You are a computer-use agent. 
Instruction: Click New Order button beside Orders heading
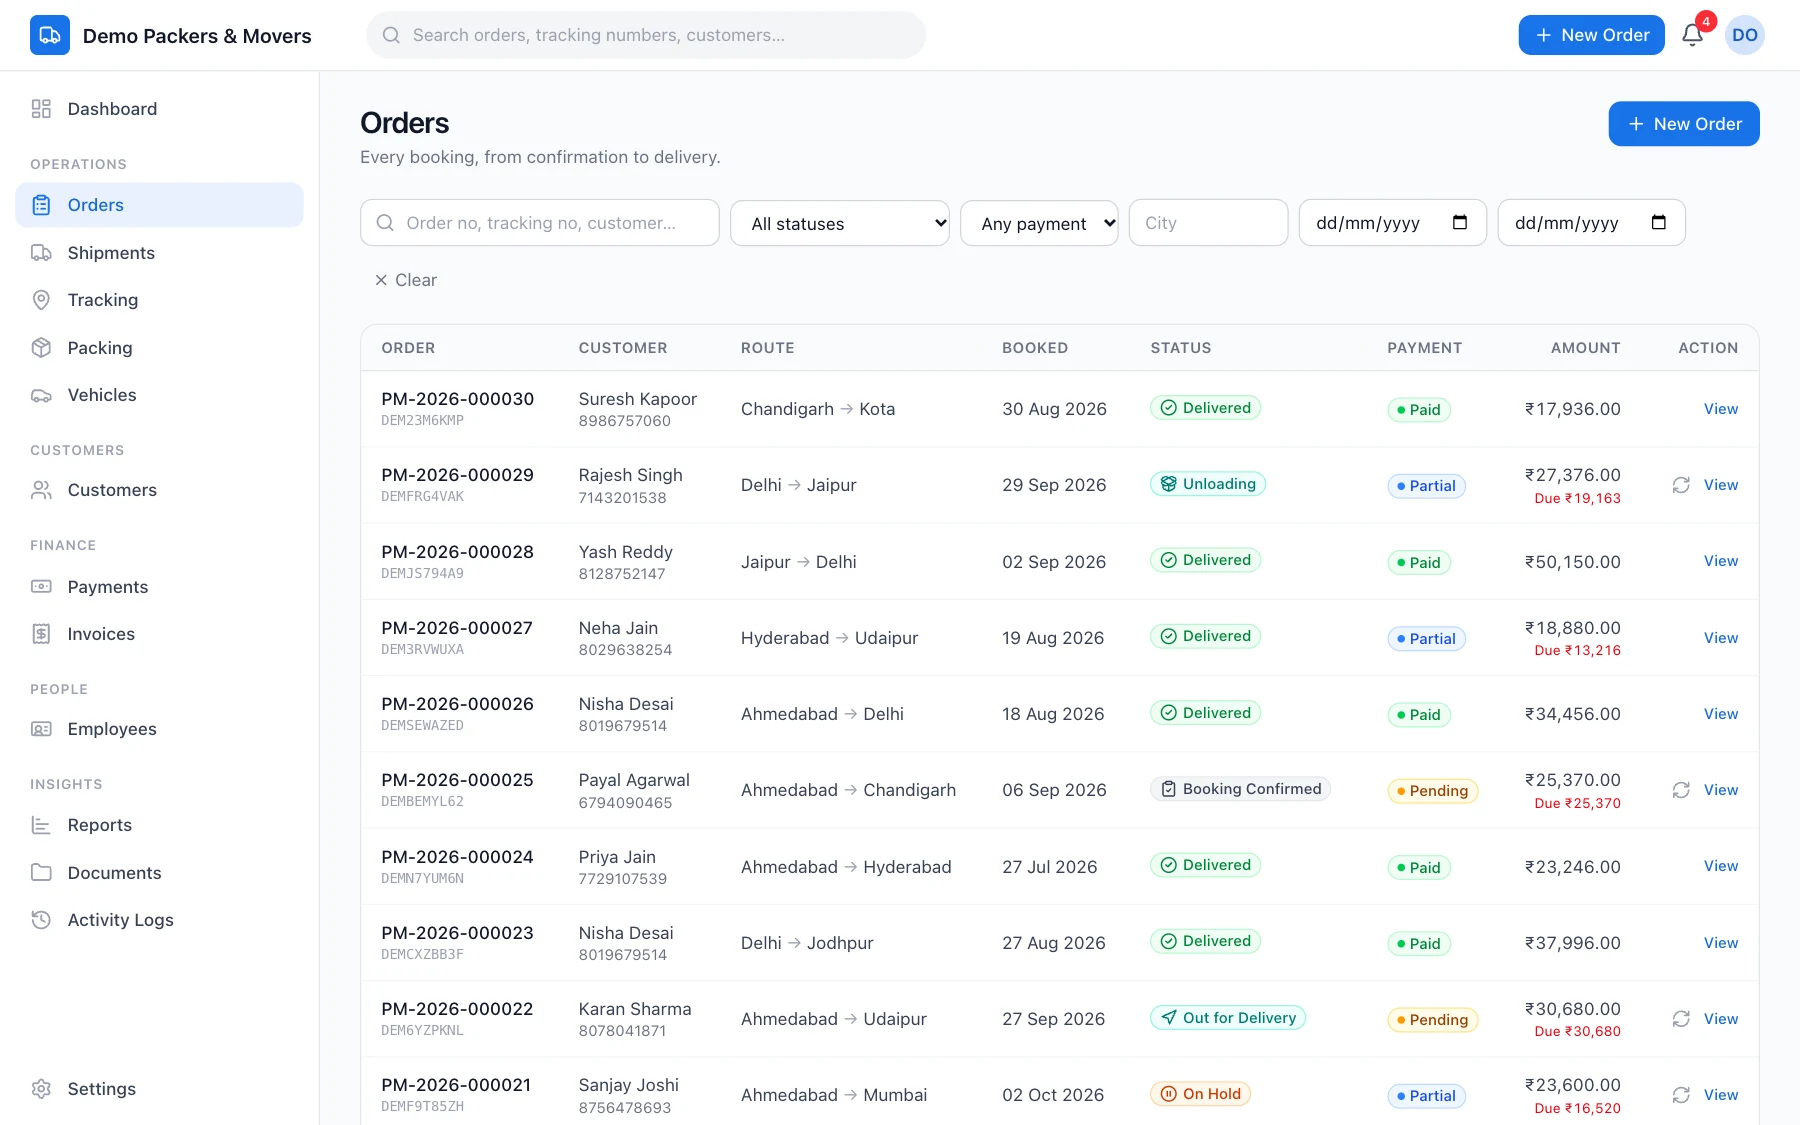click(1684, 124)
